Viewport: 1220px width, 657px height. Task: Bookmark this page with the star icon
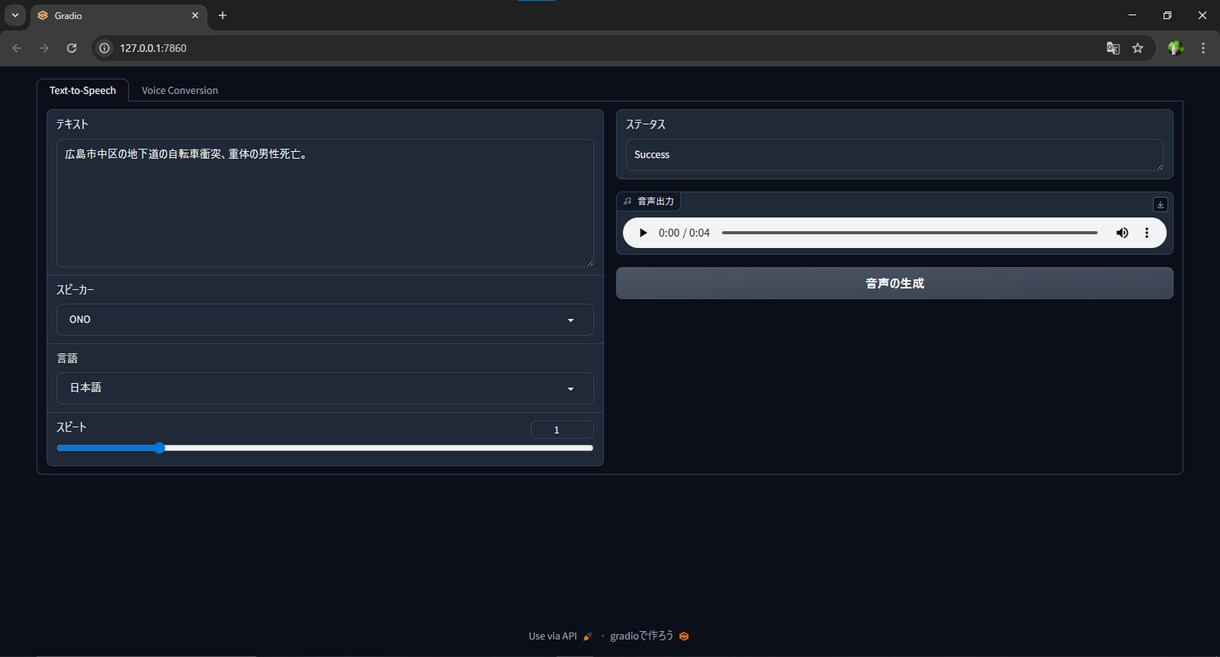click(1138, 48)
